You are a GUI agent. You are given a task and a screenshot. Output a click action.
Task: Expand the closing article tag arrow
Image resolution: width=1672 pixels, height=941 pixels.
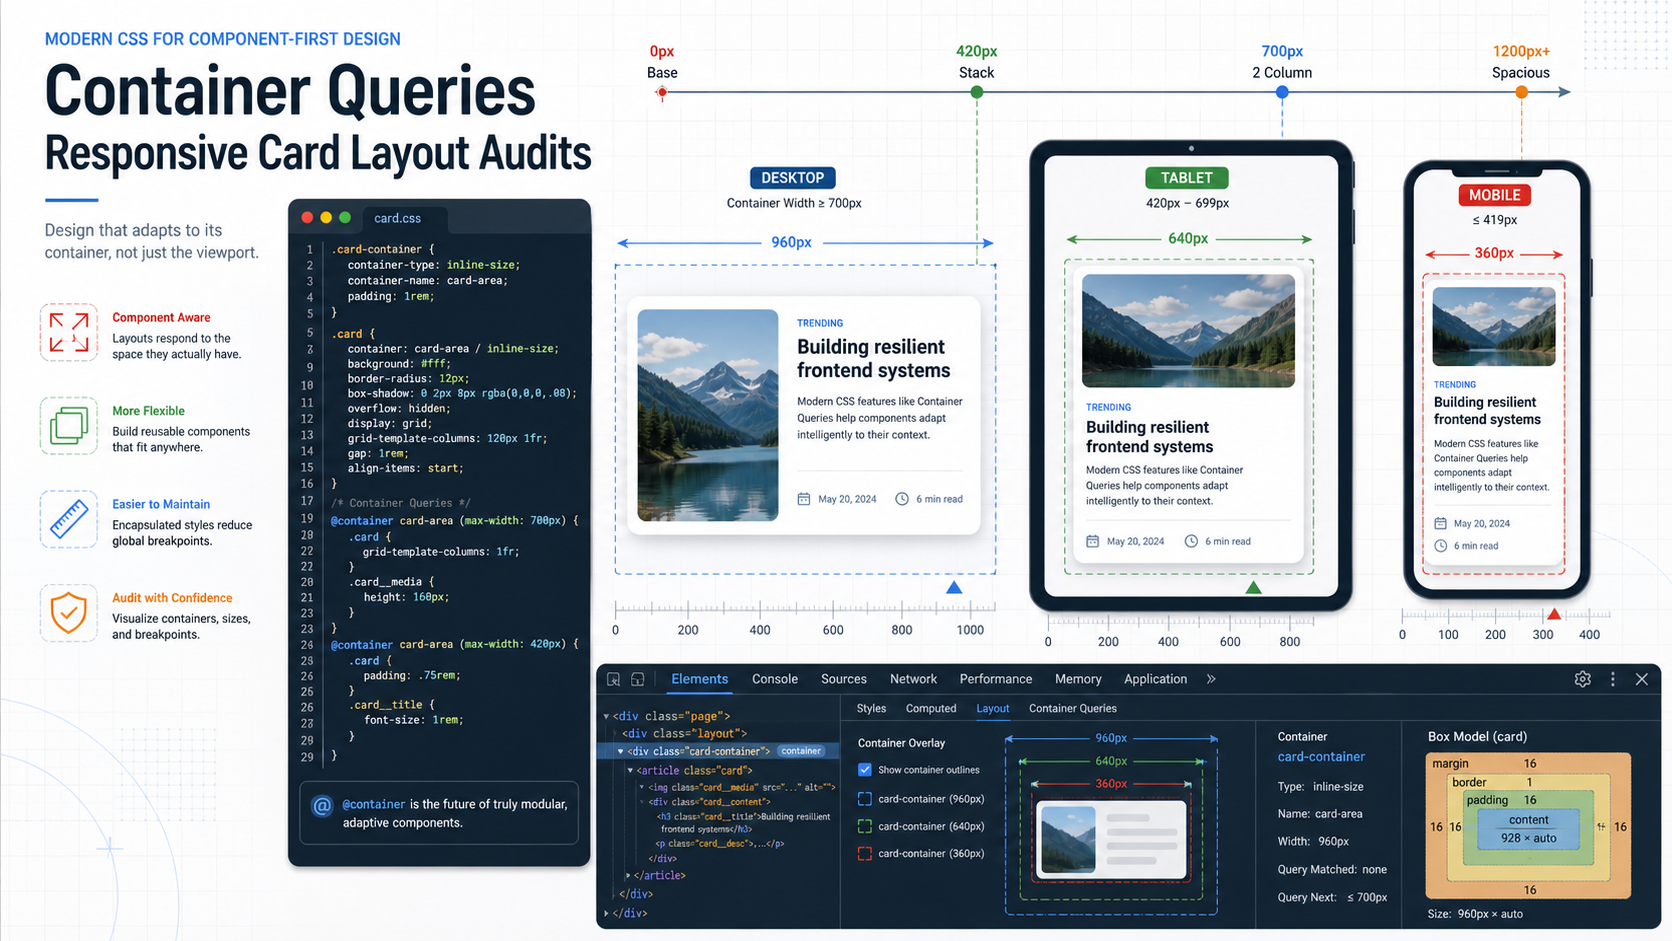628,876
